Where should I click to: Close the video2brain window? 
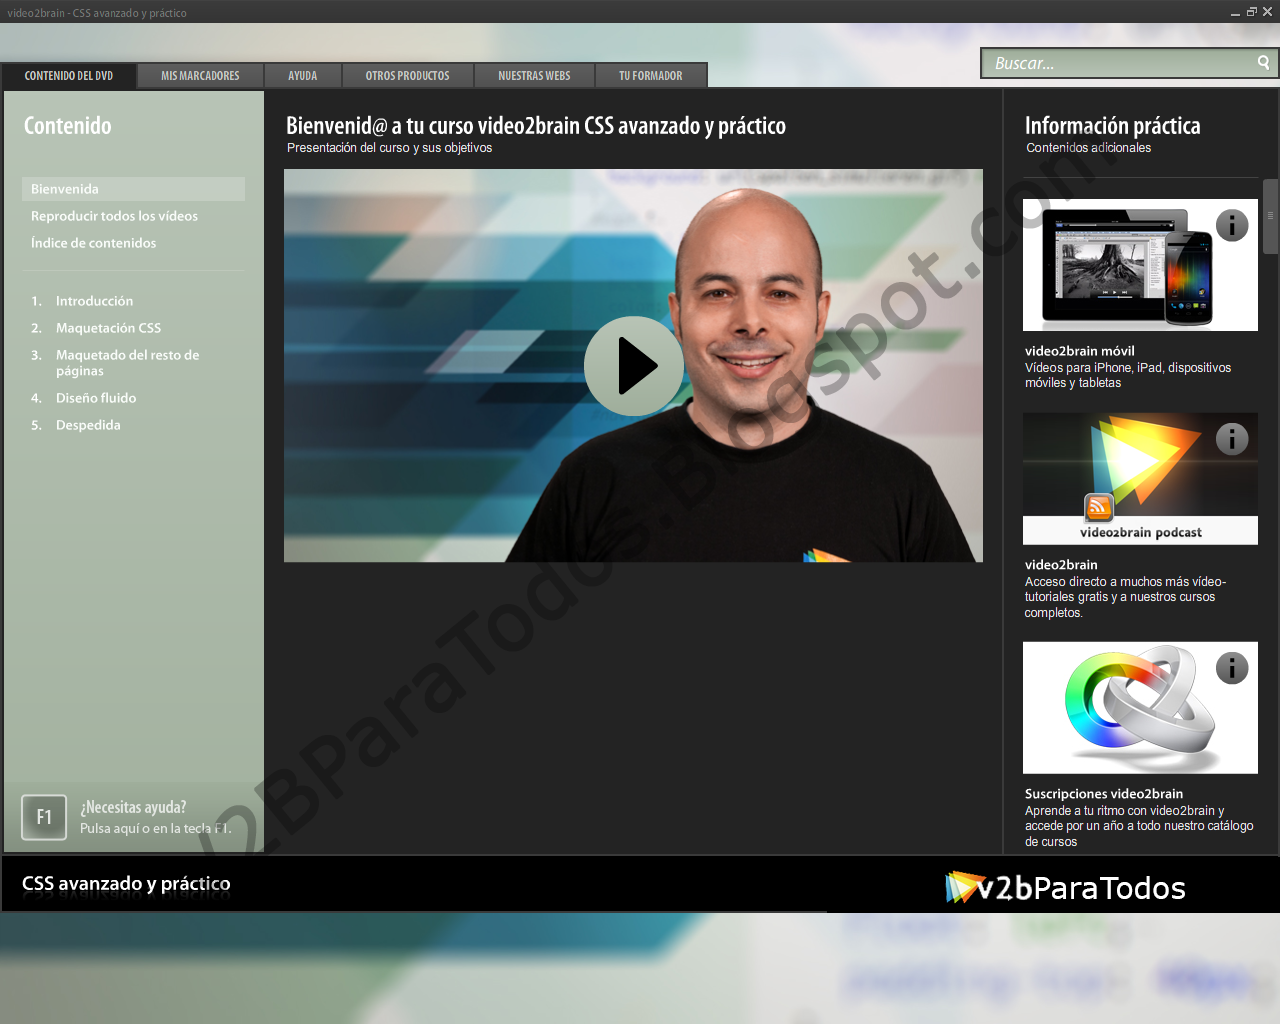1267,12
